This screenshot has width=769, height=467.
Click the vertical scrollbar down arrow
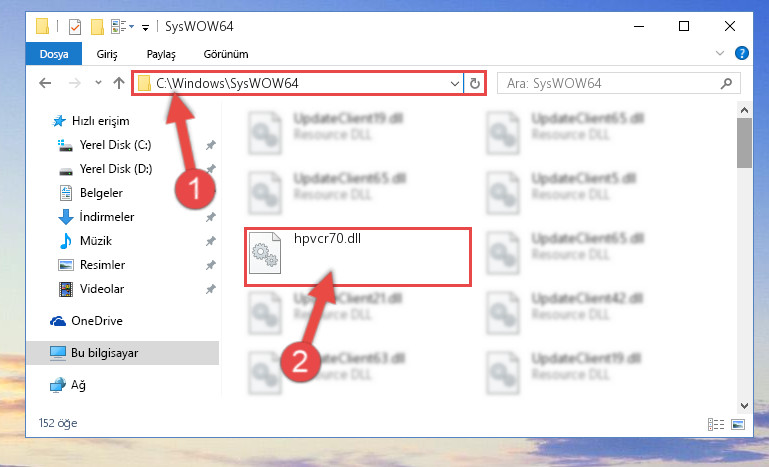744,406
